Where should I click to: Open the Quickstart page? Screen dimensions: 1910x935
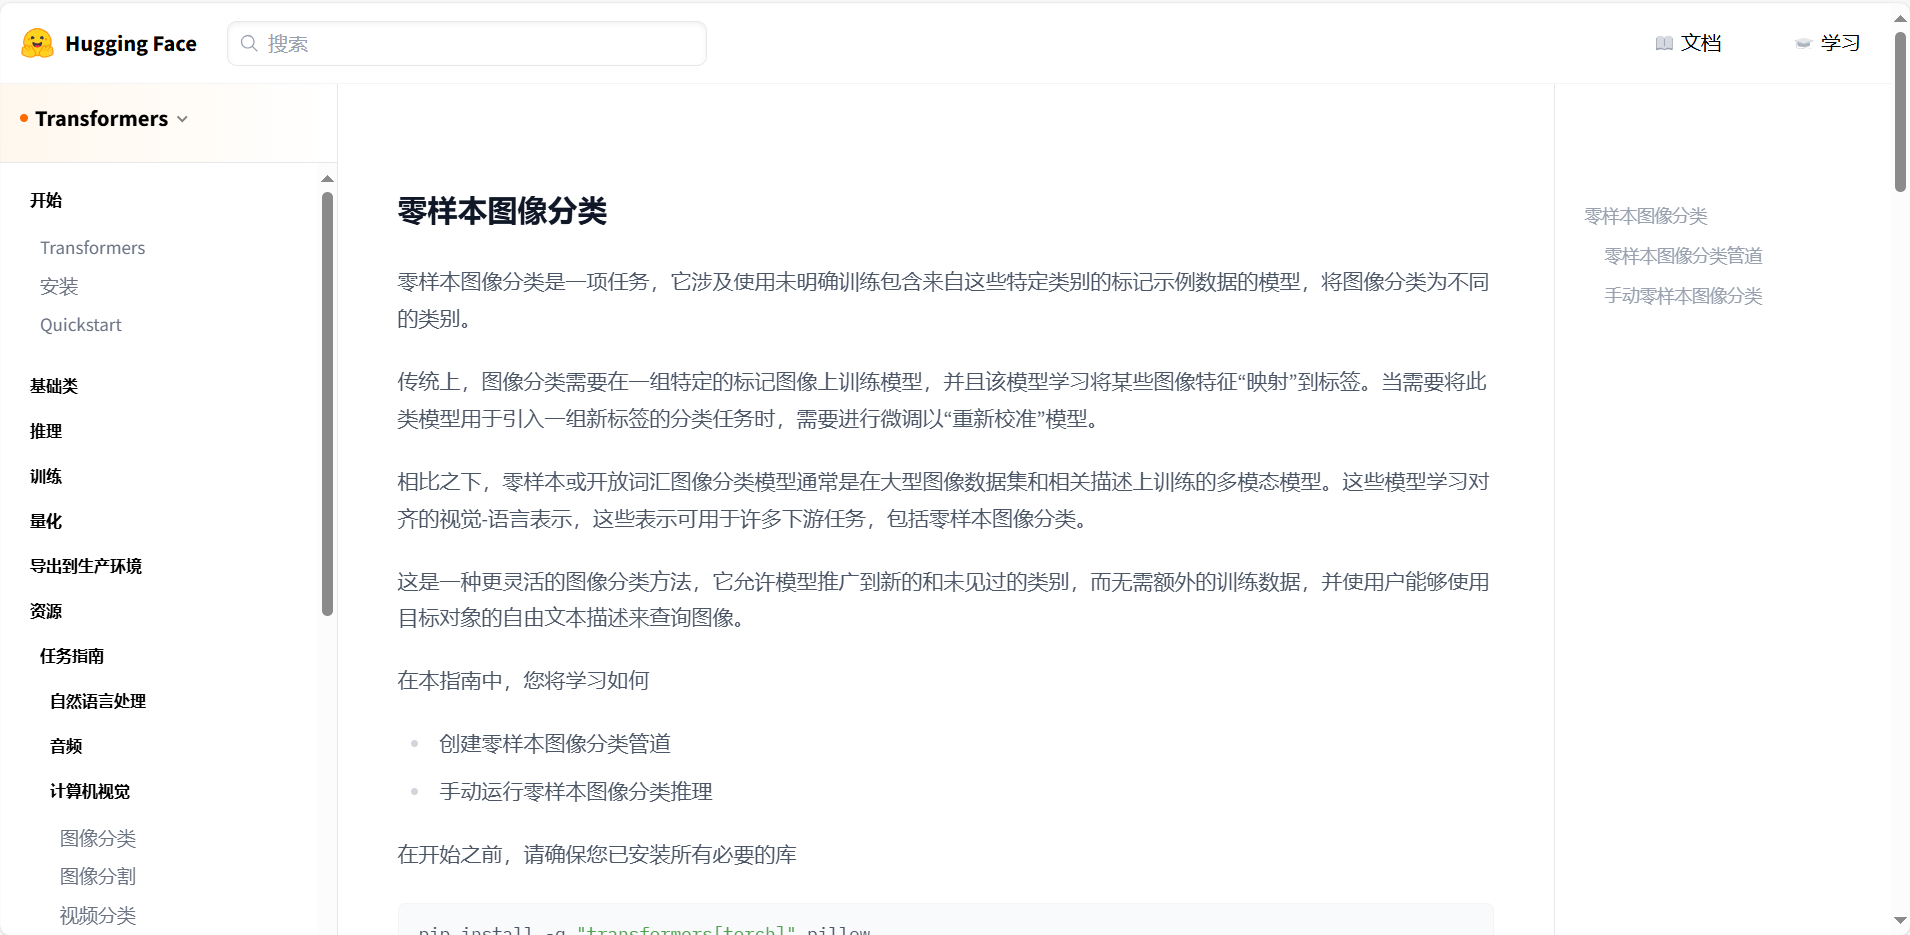pyautogui.click(x=81, y=324)
